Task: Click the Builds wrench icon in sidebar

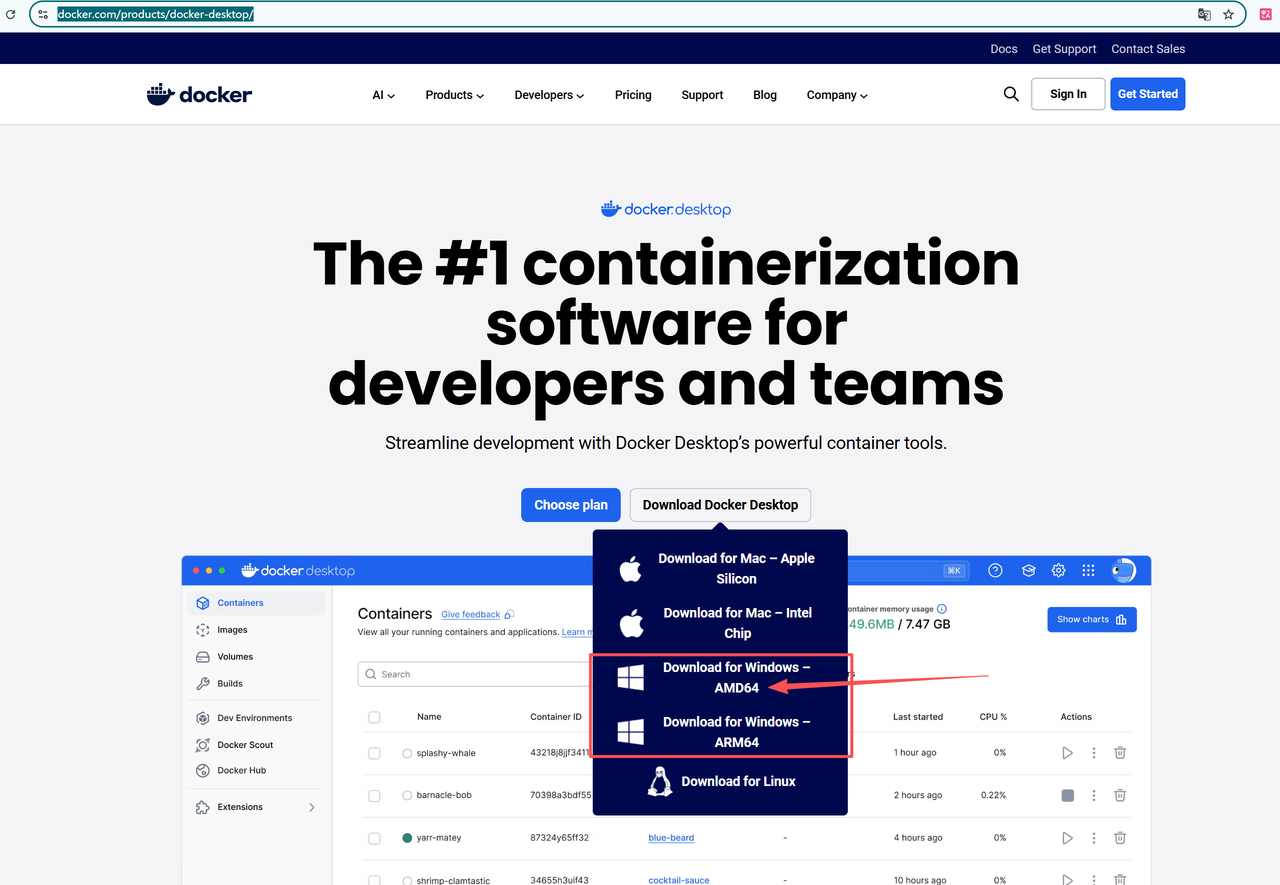Action: tap(203, 684)
